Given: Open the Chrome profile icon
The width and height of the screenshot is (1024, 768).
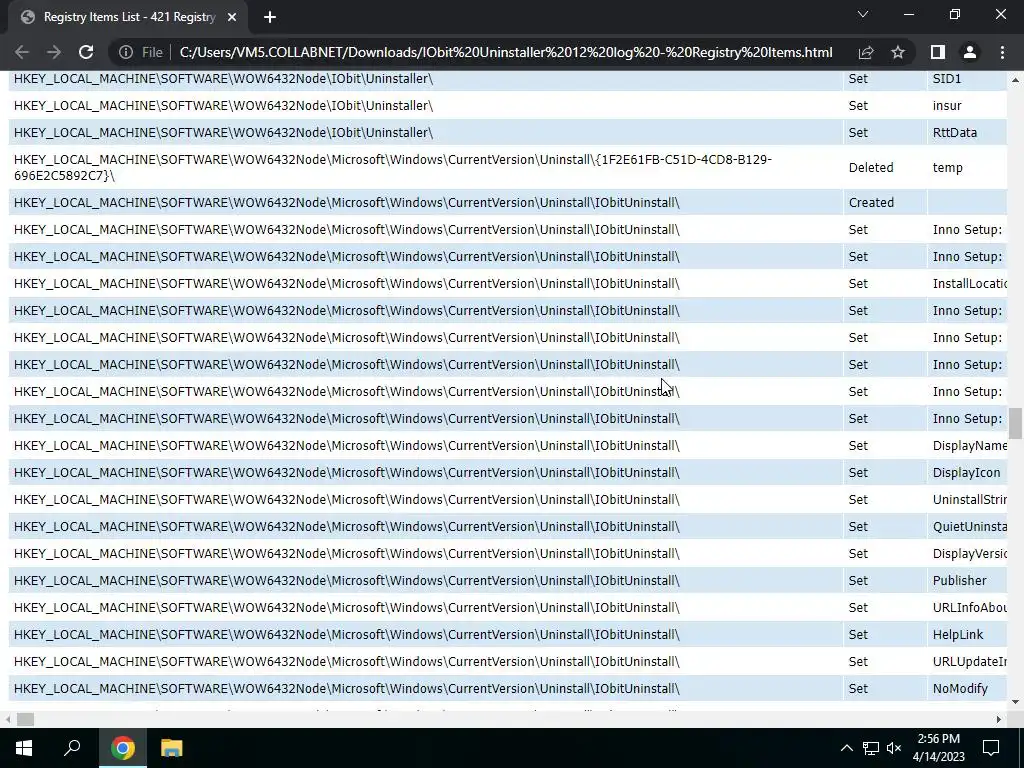Looking at the screenshot, I should pyautogui.click(x=970, y=52).
